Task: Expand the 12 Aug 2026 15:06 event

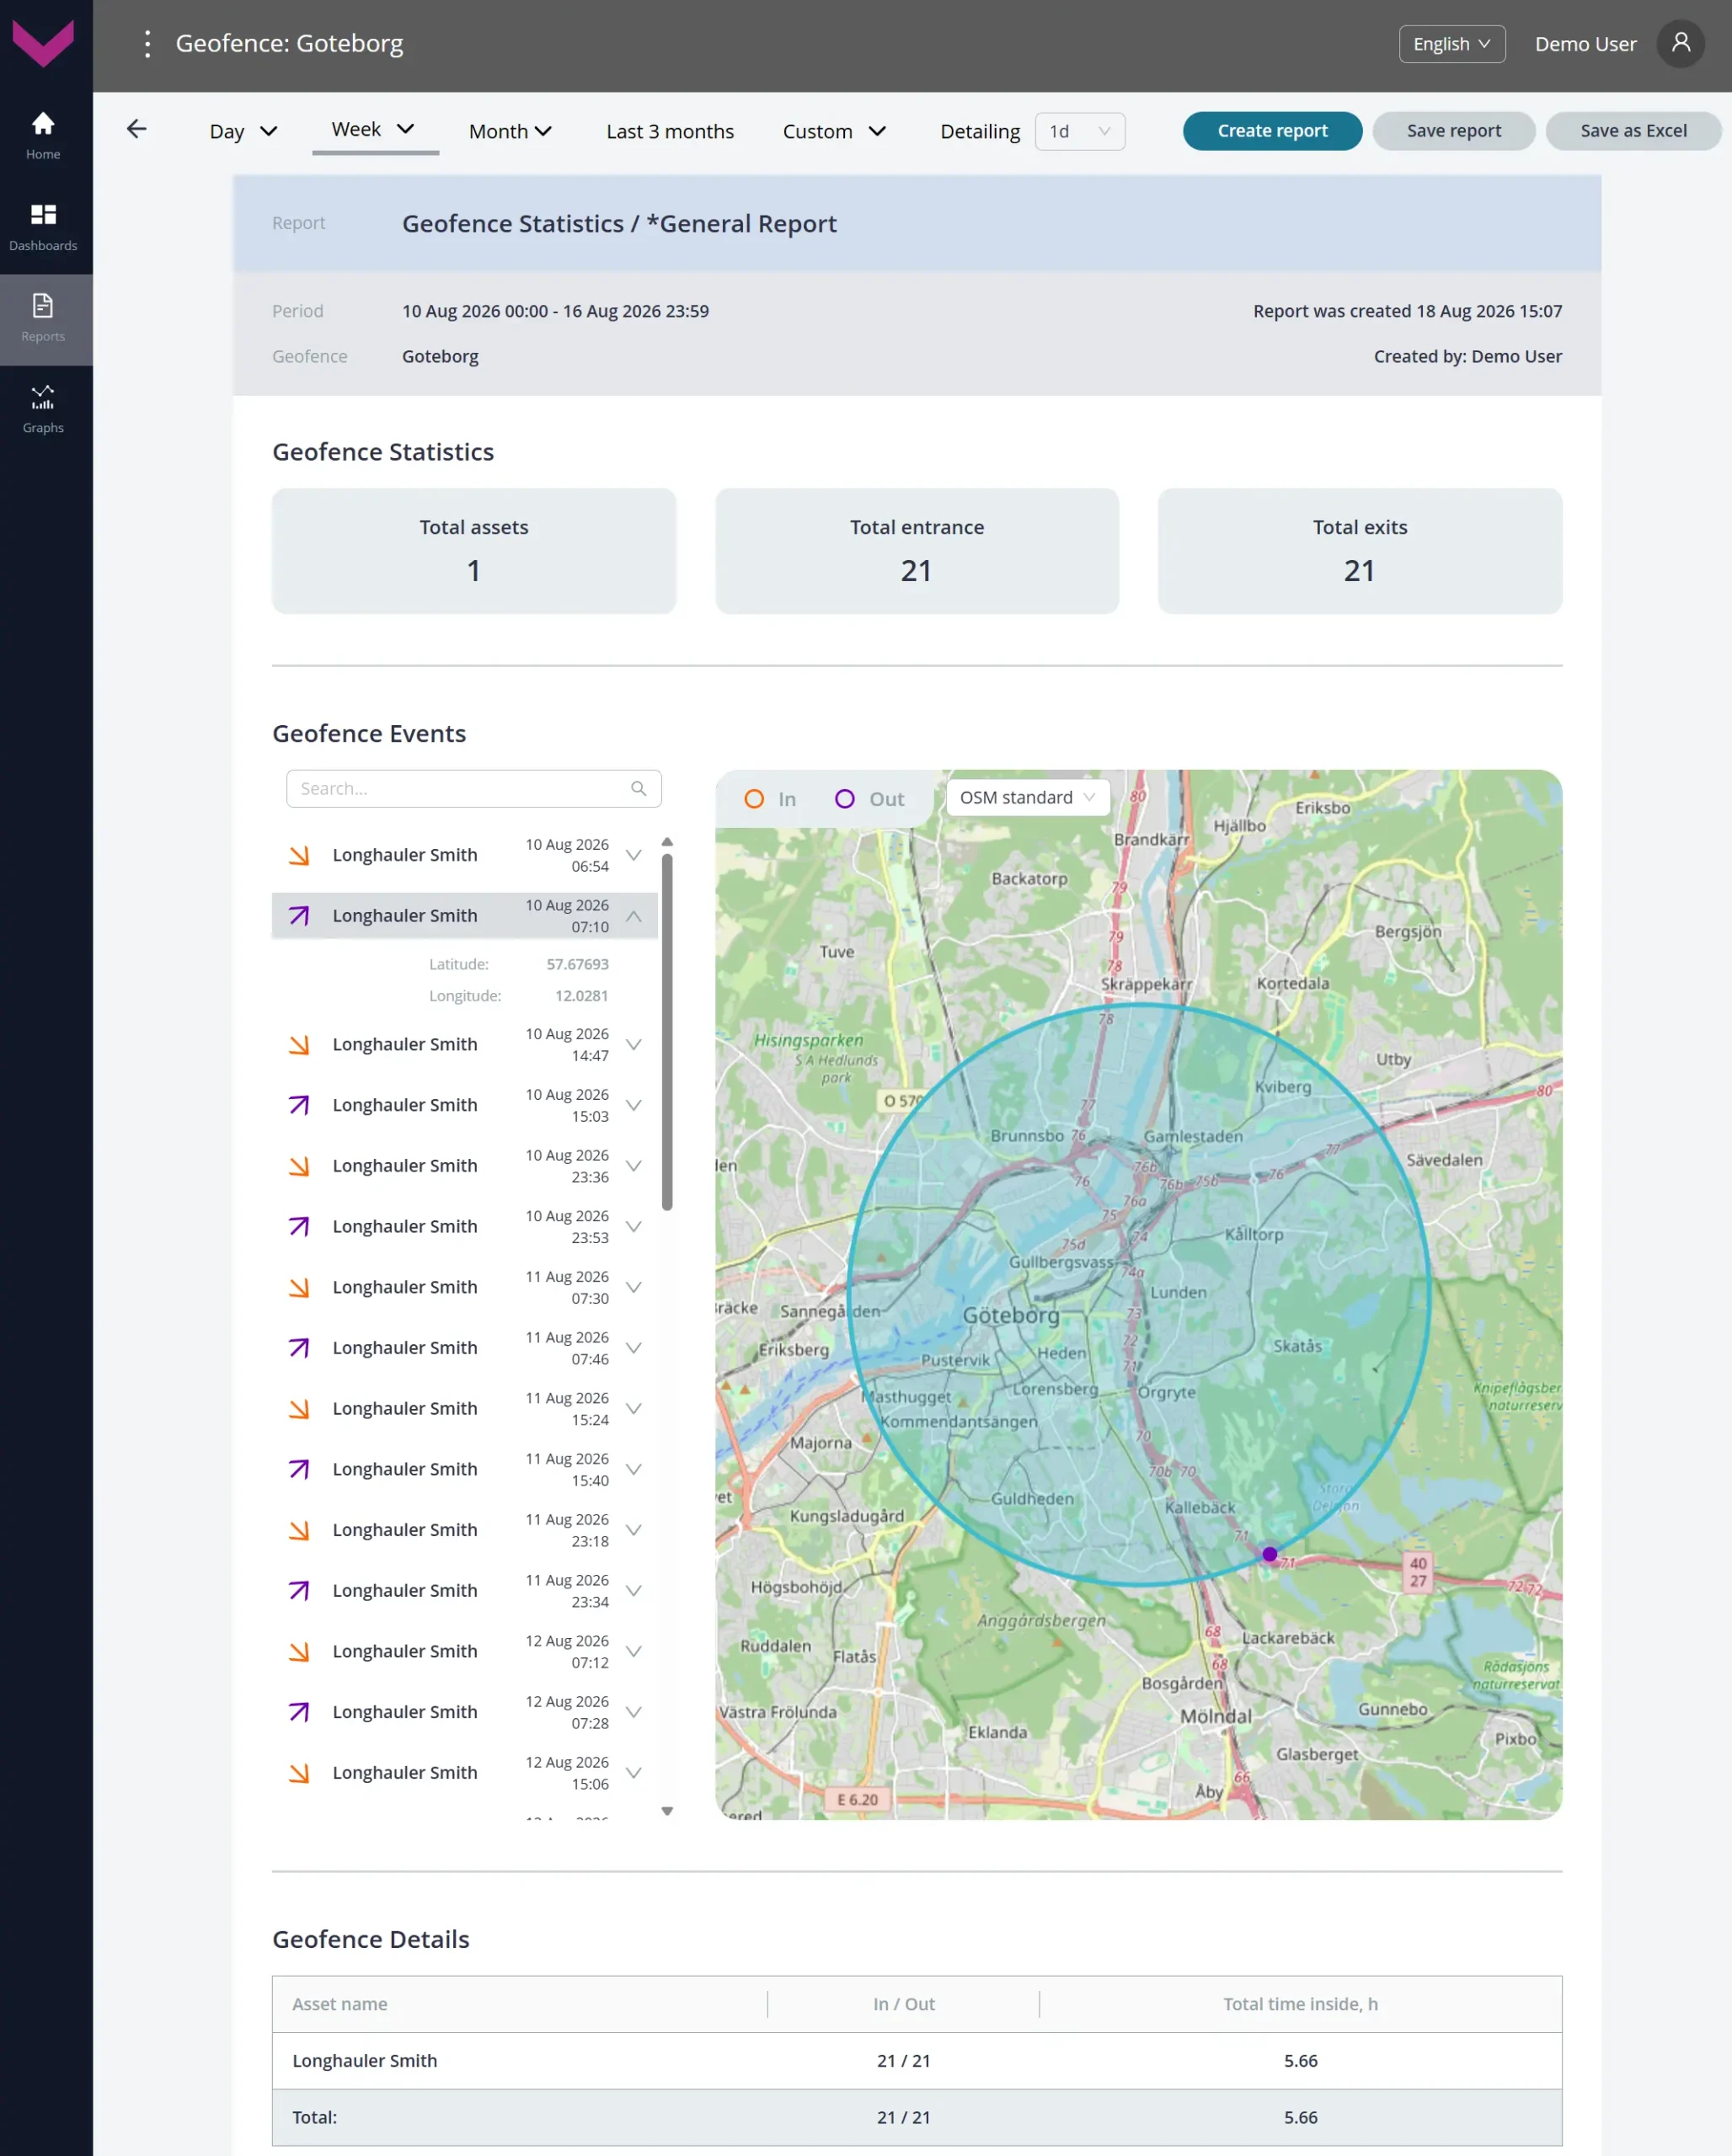Action: (633, 1773)
